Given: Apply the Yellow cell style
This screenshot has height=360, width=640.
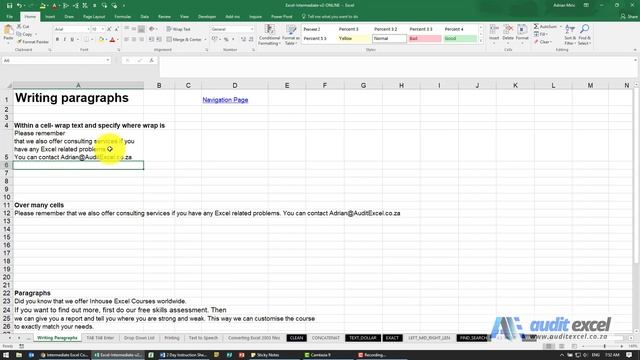Looking at the screenshot, I should click(353, 38).
